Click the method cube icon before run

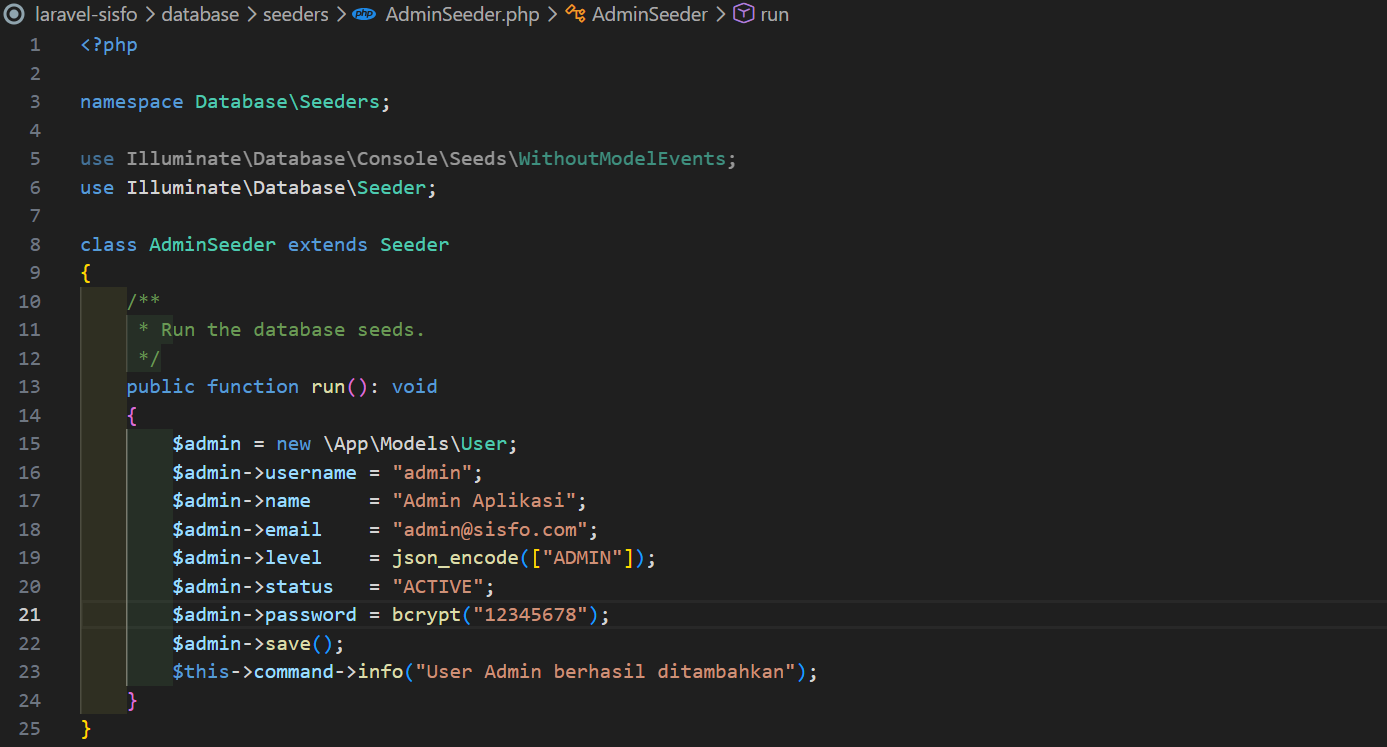(743, 14)
